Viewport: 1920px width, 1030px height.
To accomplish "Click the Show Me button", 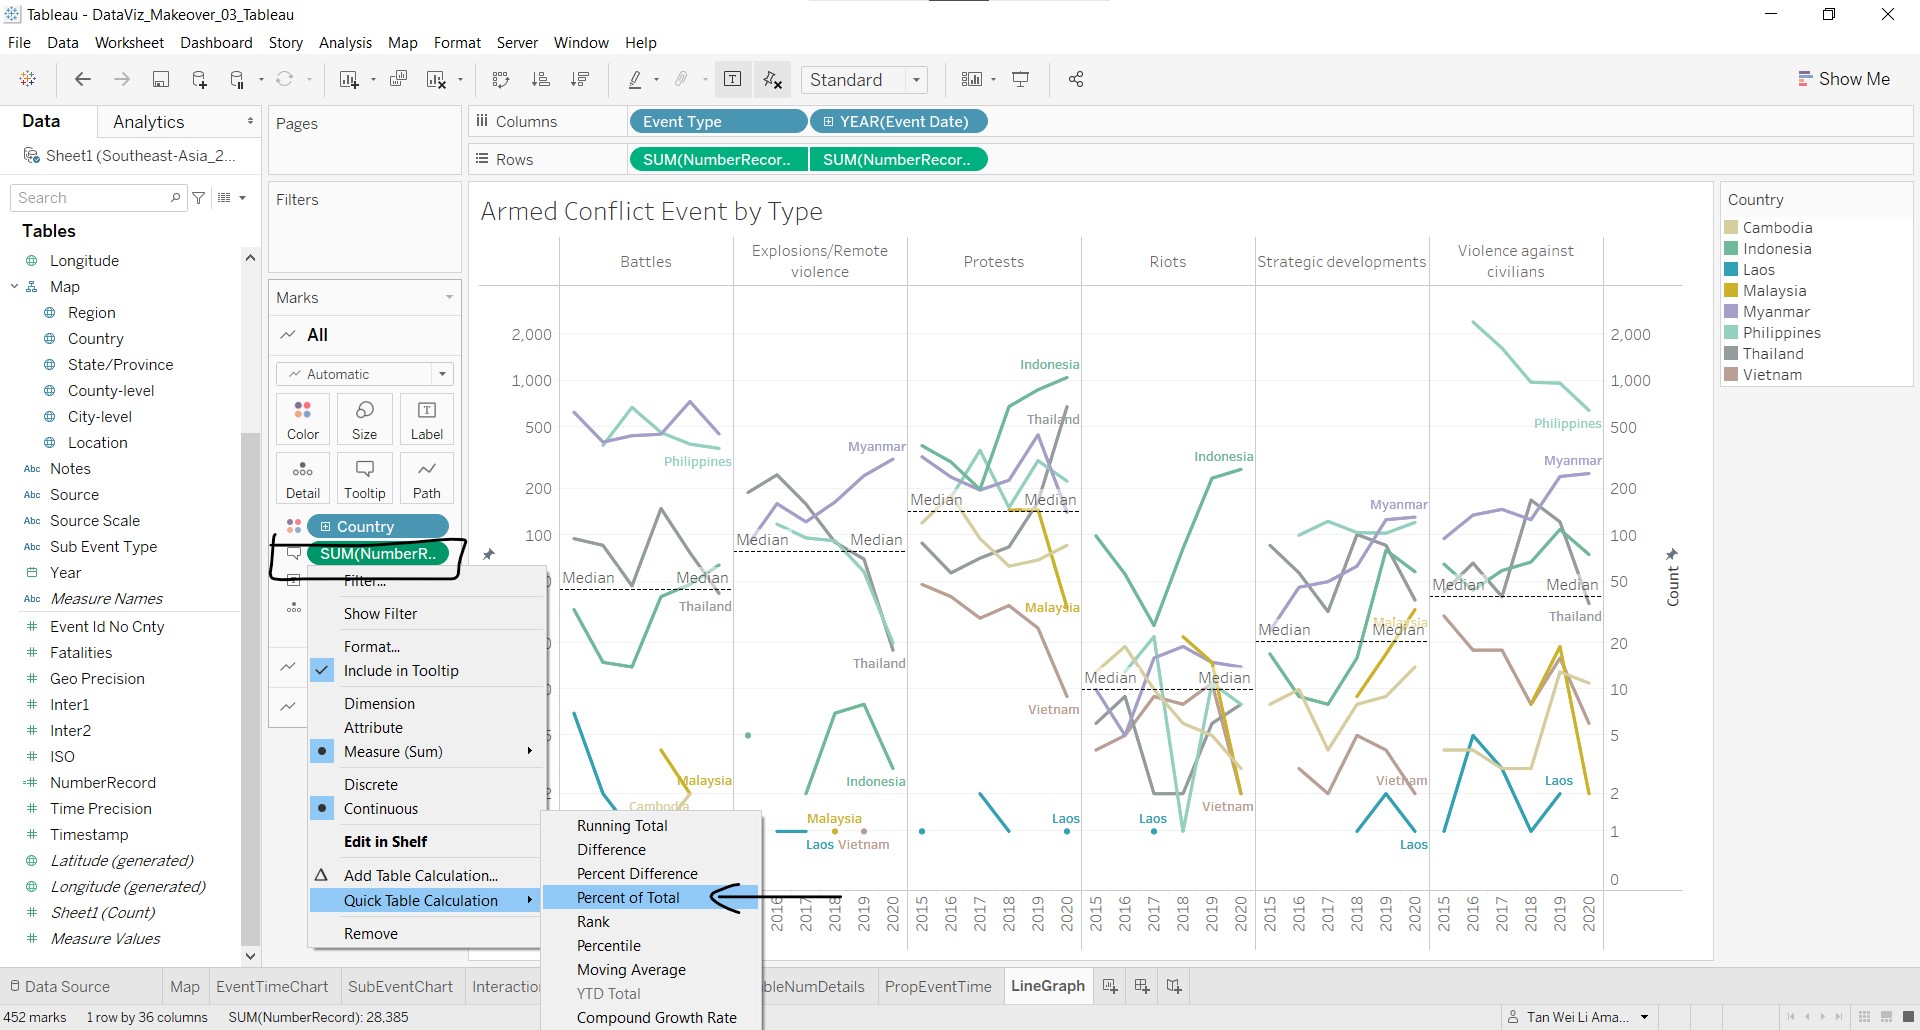I will click(x=1843, y=79).
